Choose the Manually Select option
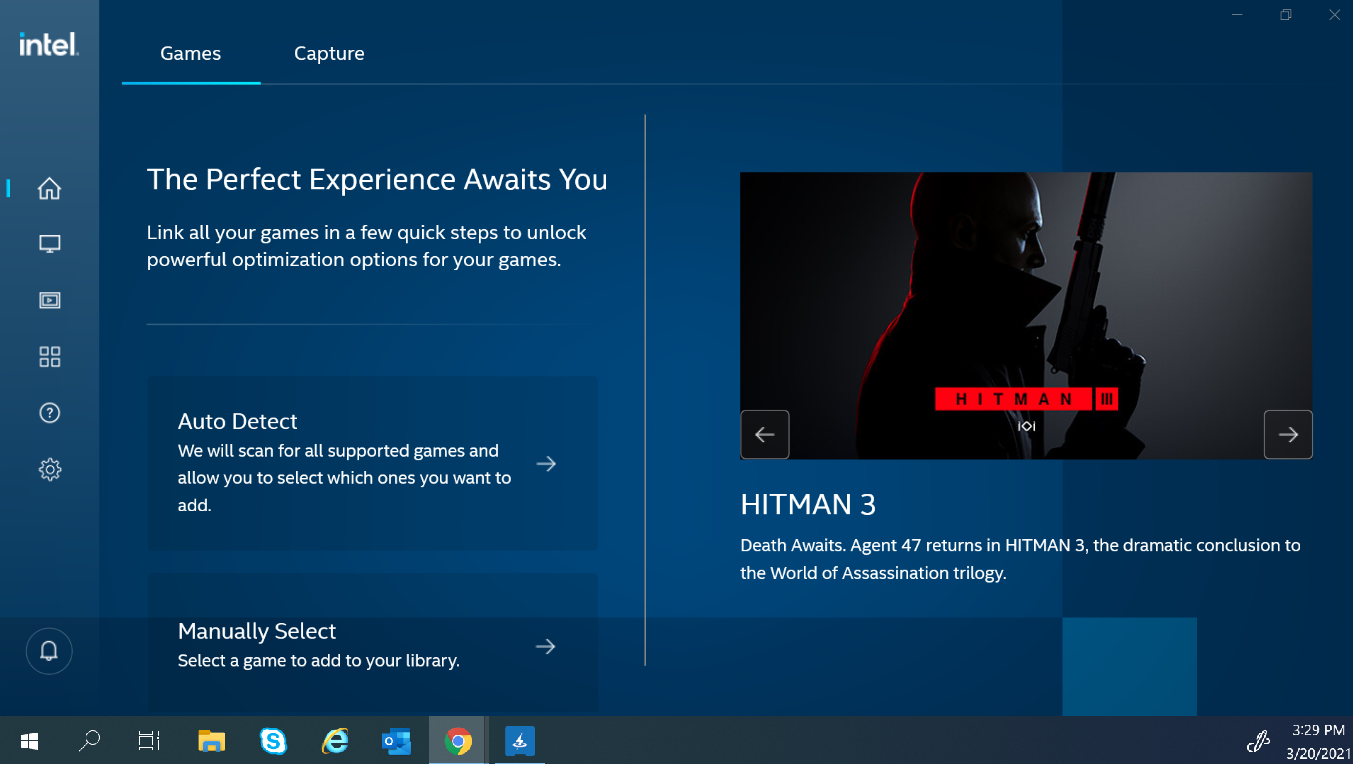 pyautogui.click(x=372, y=645)
